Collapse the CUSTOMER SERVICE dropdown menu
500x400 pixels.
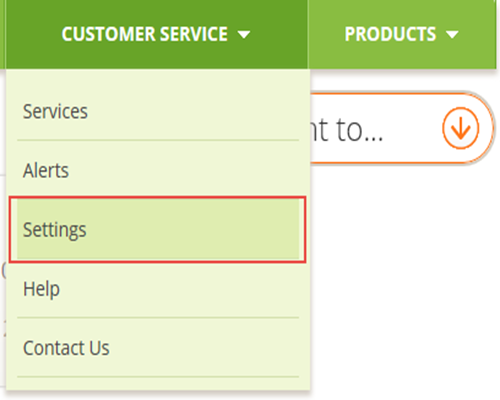coord(156,34)
